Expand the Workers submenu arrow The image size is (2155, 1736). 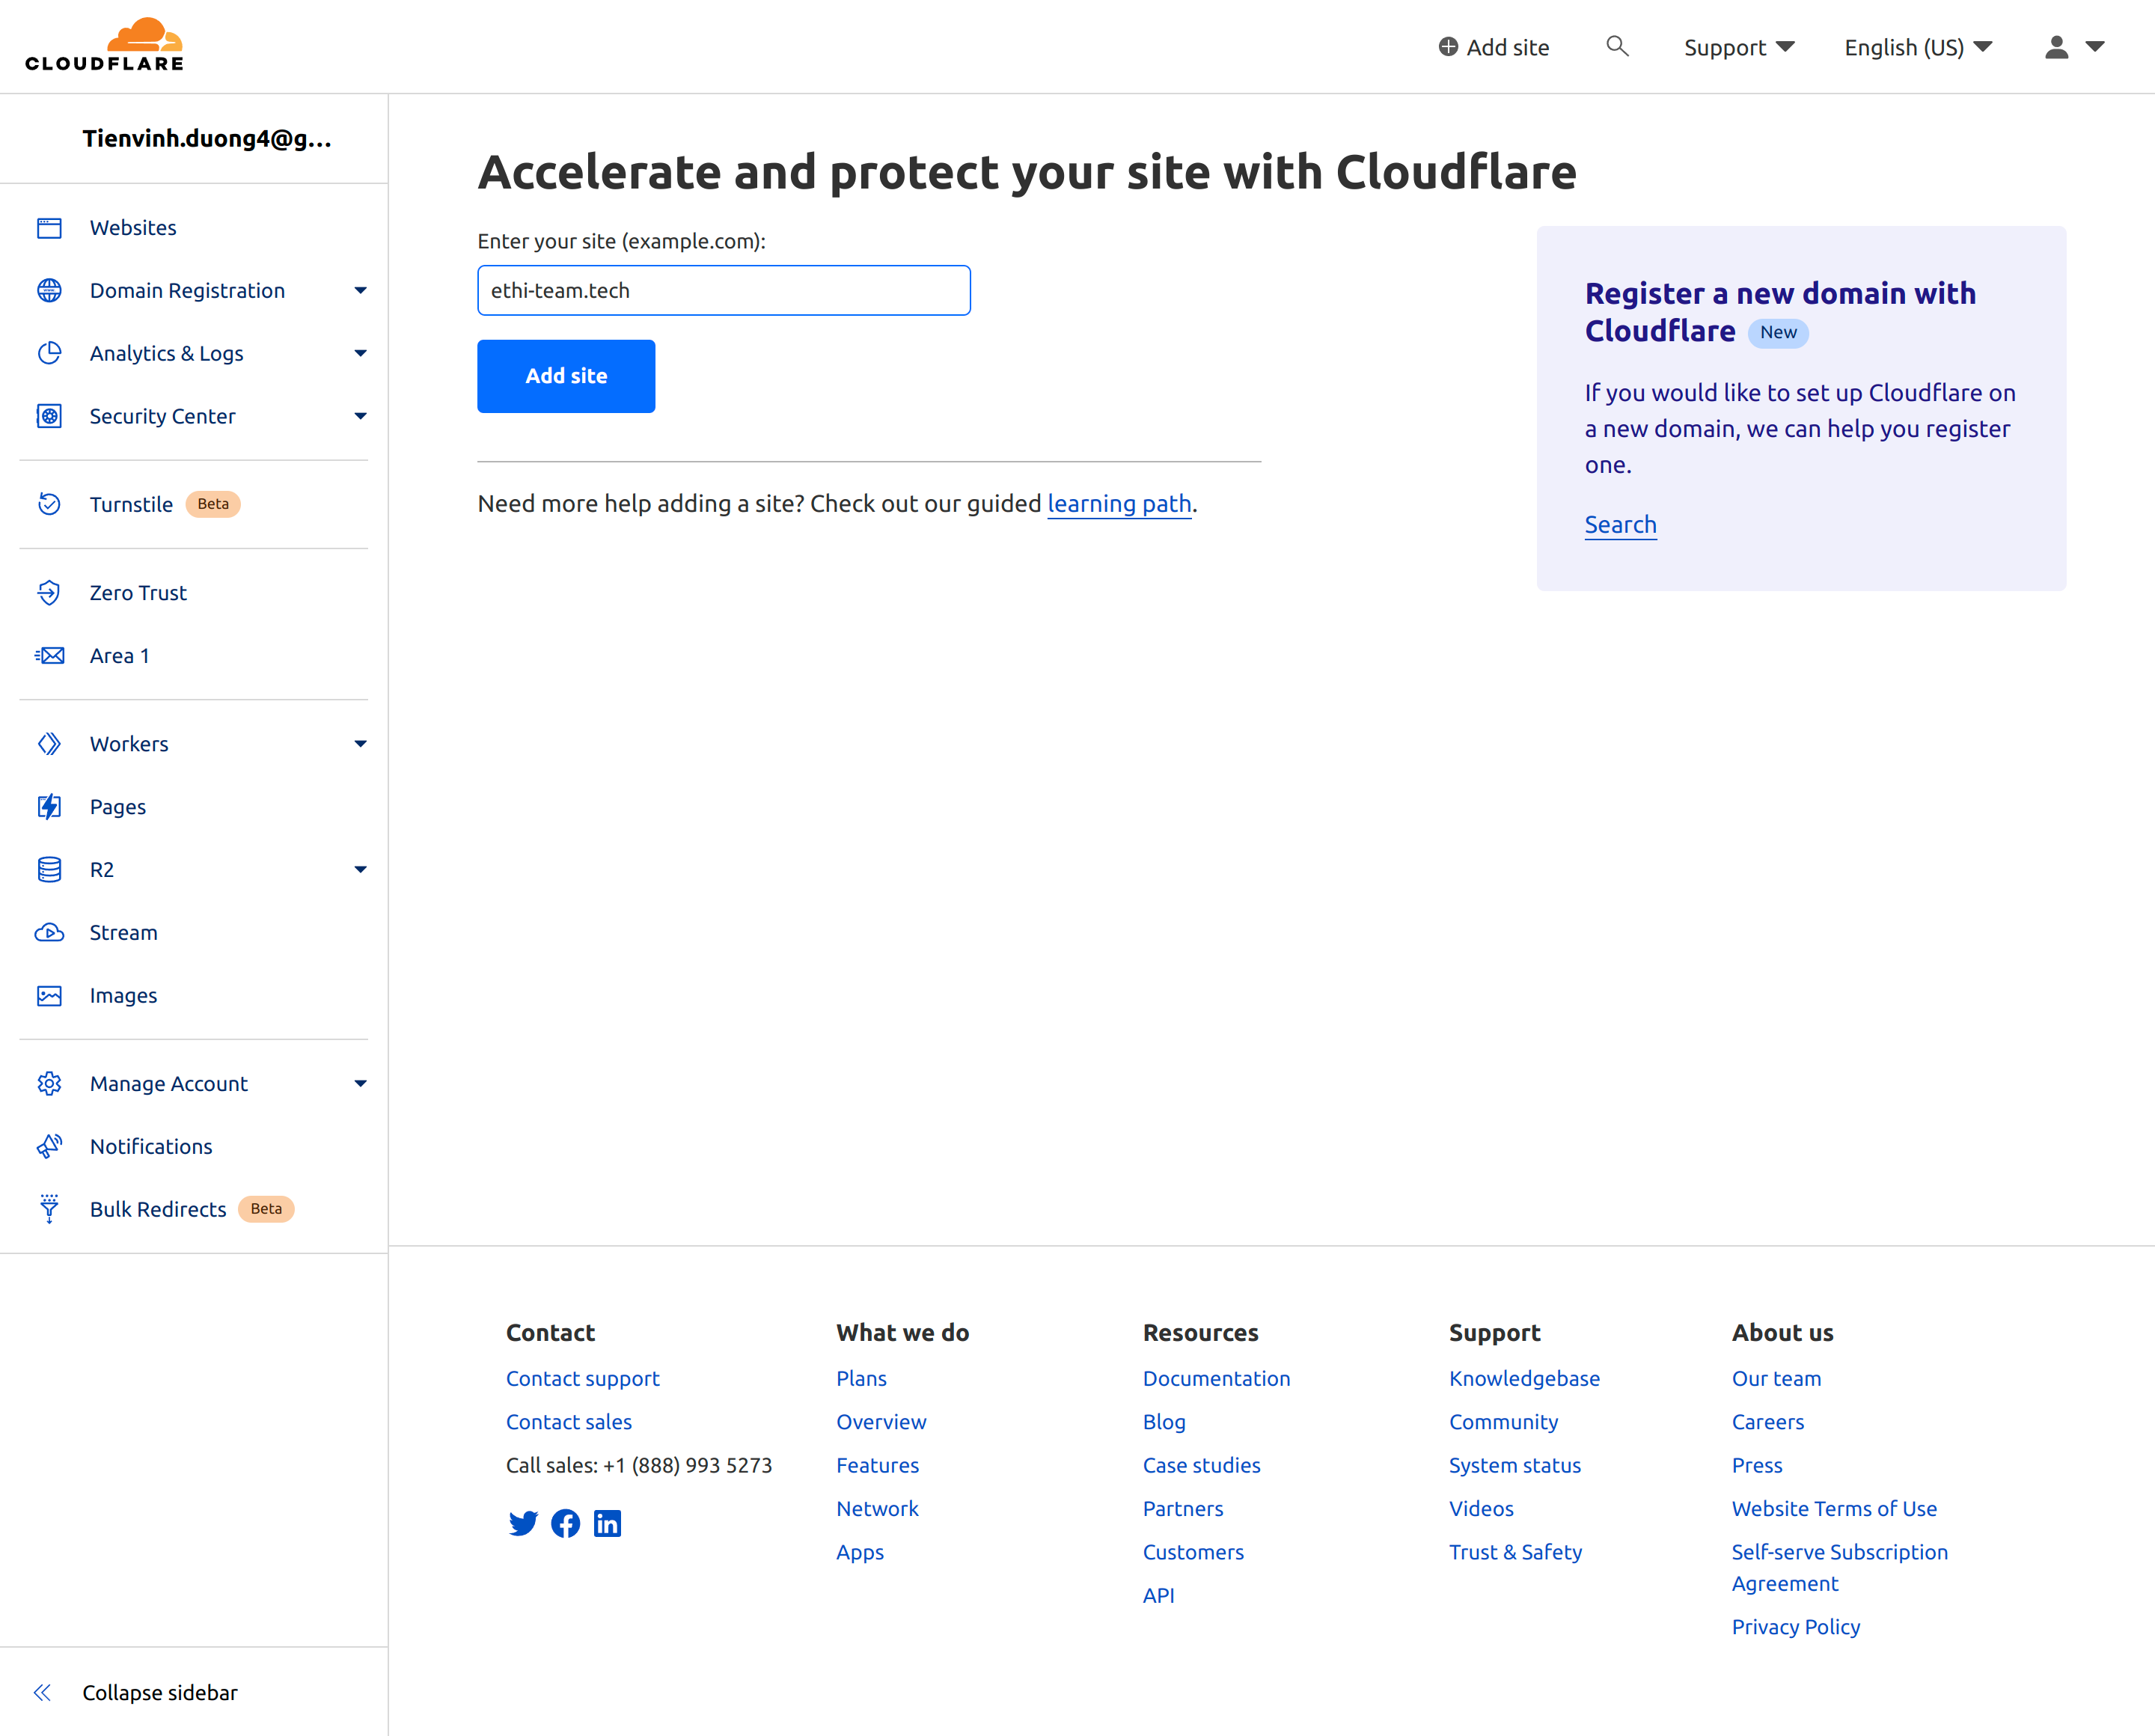point(360,744)
